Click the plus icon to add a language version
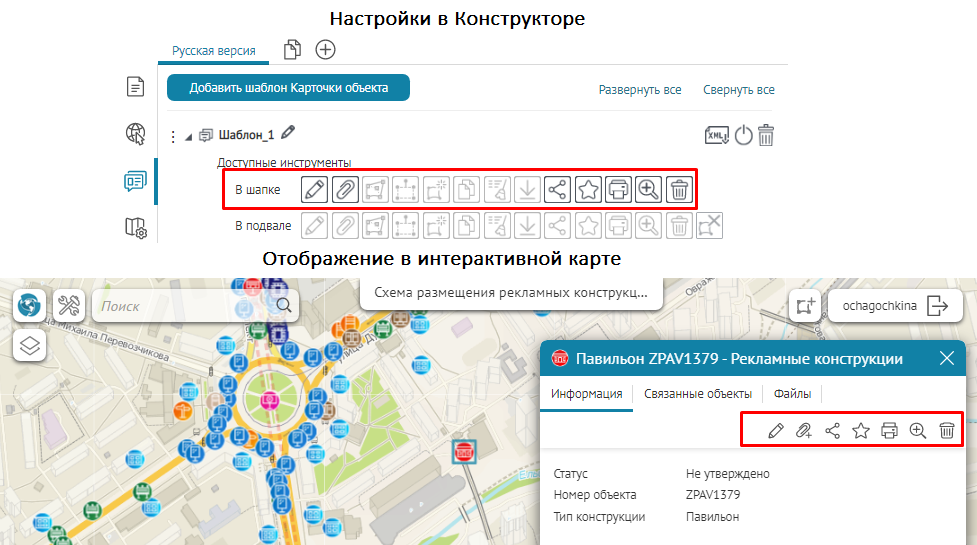The image size is (977, 545). (325, 49)
